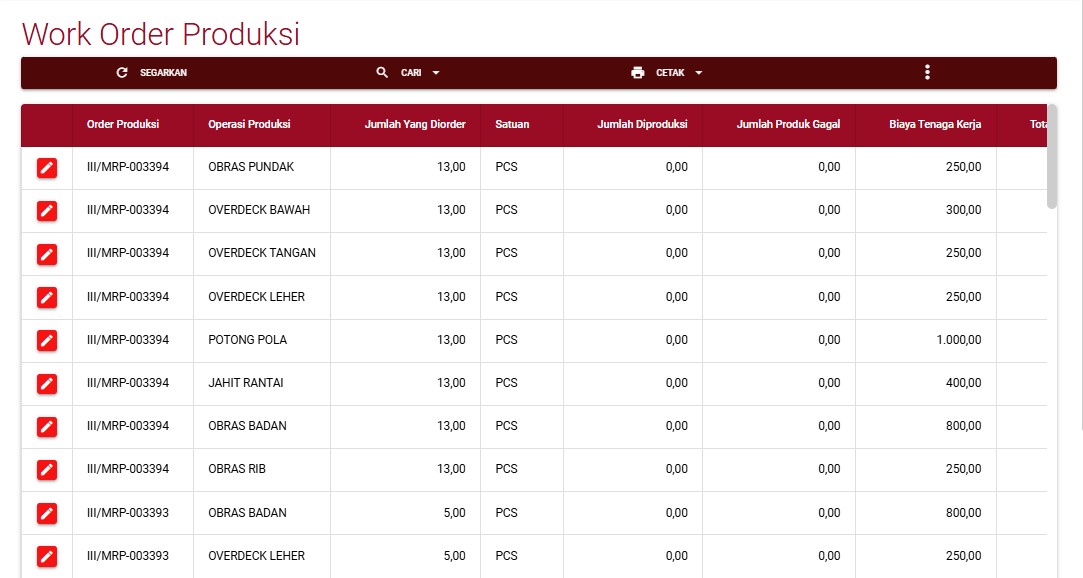Click the refresh icon next to Segarkan

[x=123, y=73]
